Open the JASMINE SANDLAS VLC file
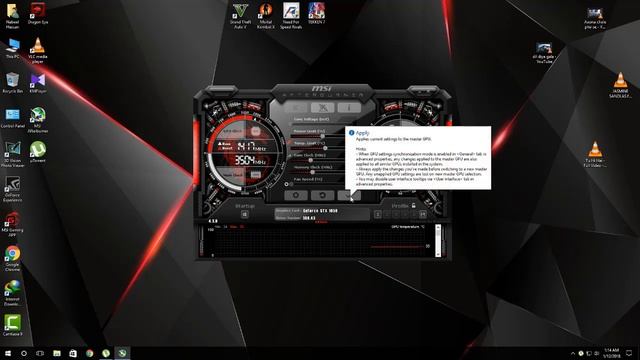The height and width of the screenshot is (360, 640). click(x=620, y=85)
